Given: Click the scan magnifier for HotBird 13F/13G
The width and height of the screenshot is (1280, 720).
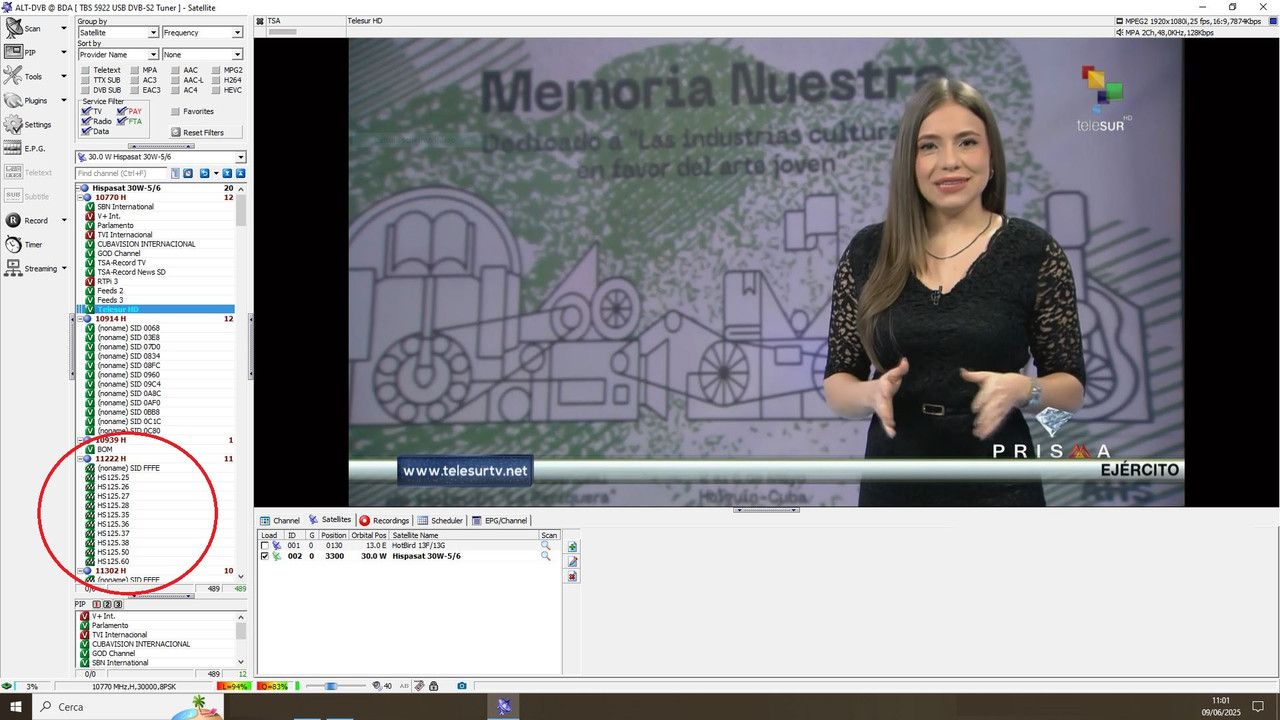Looking at the screenshot, I should click(x=546, y=546).
